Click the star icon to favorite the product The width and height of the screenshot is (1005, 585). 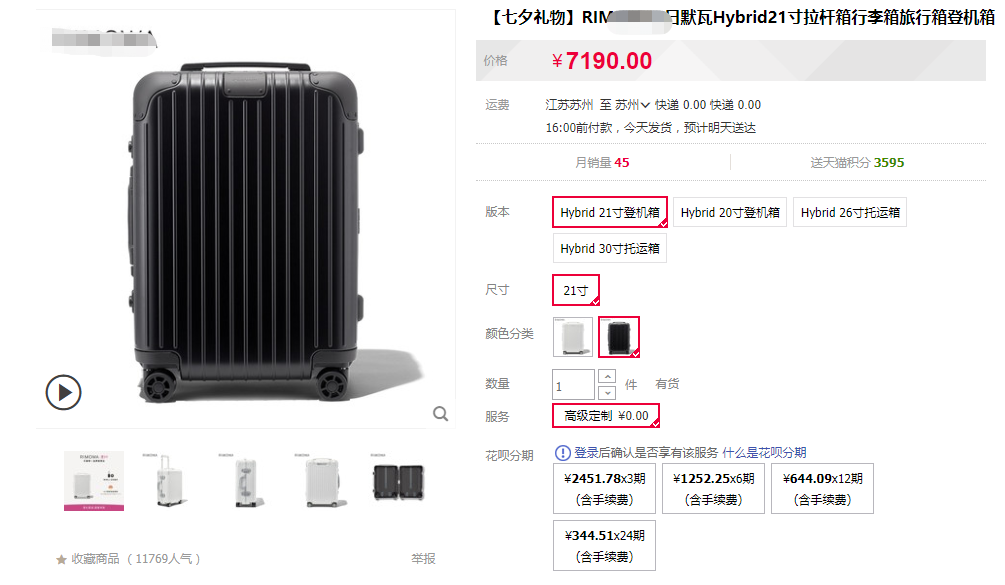click(62, 559)
